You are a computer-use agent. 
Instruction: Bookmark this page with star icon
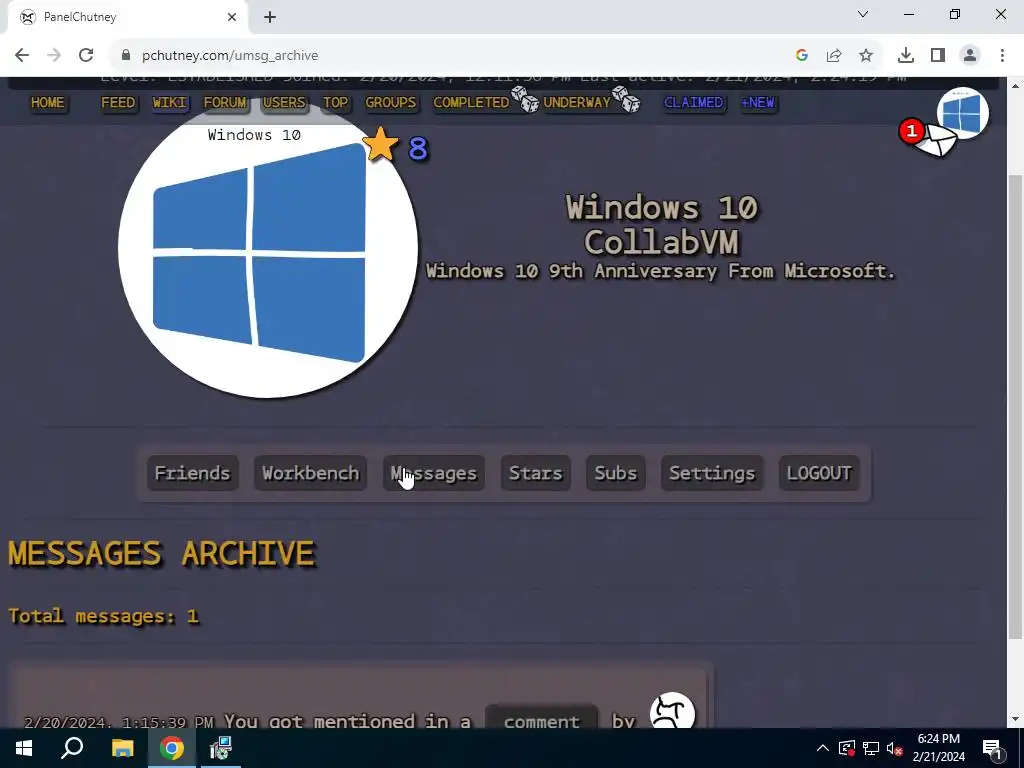[x=866, y=56]
